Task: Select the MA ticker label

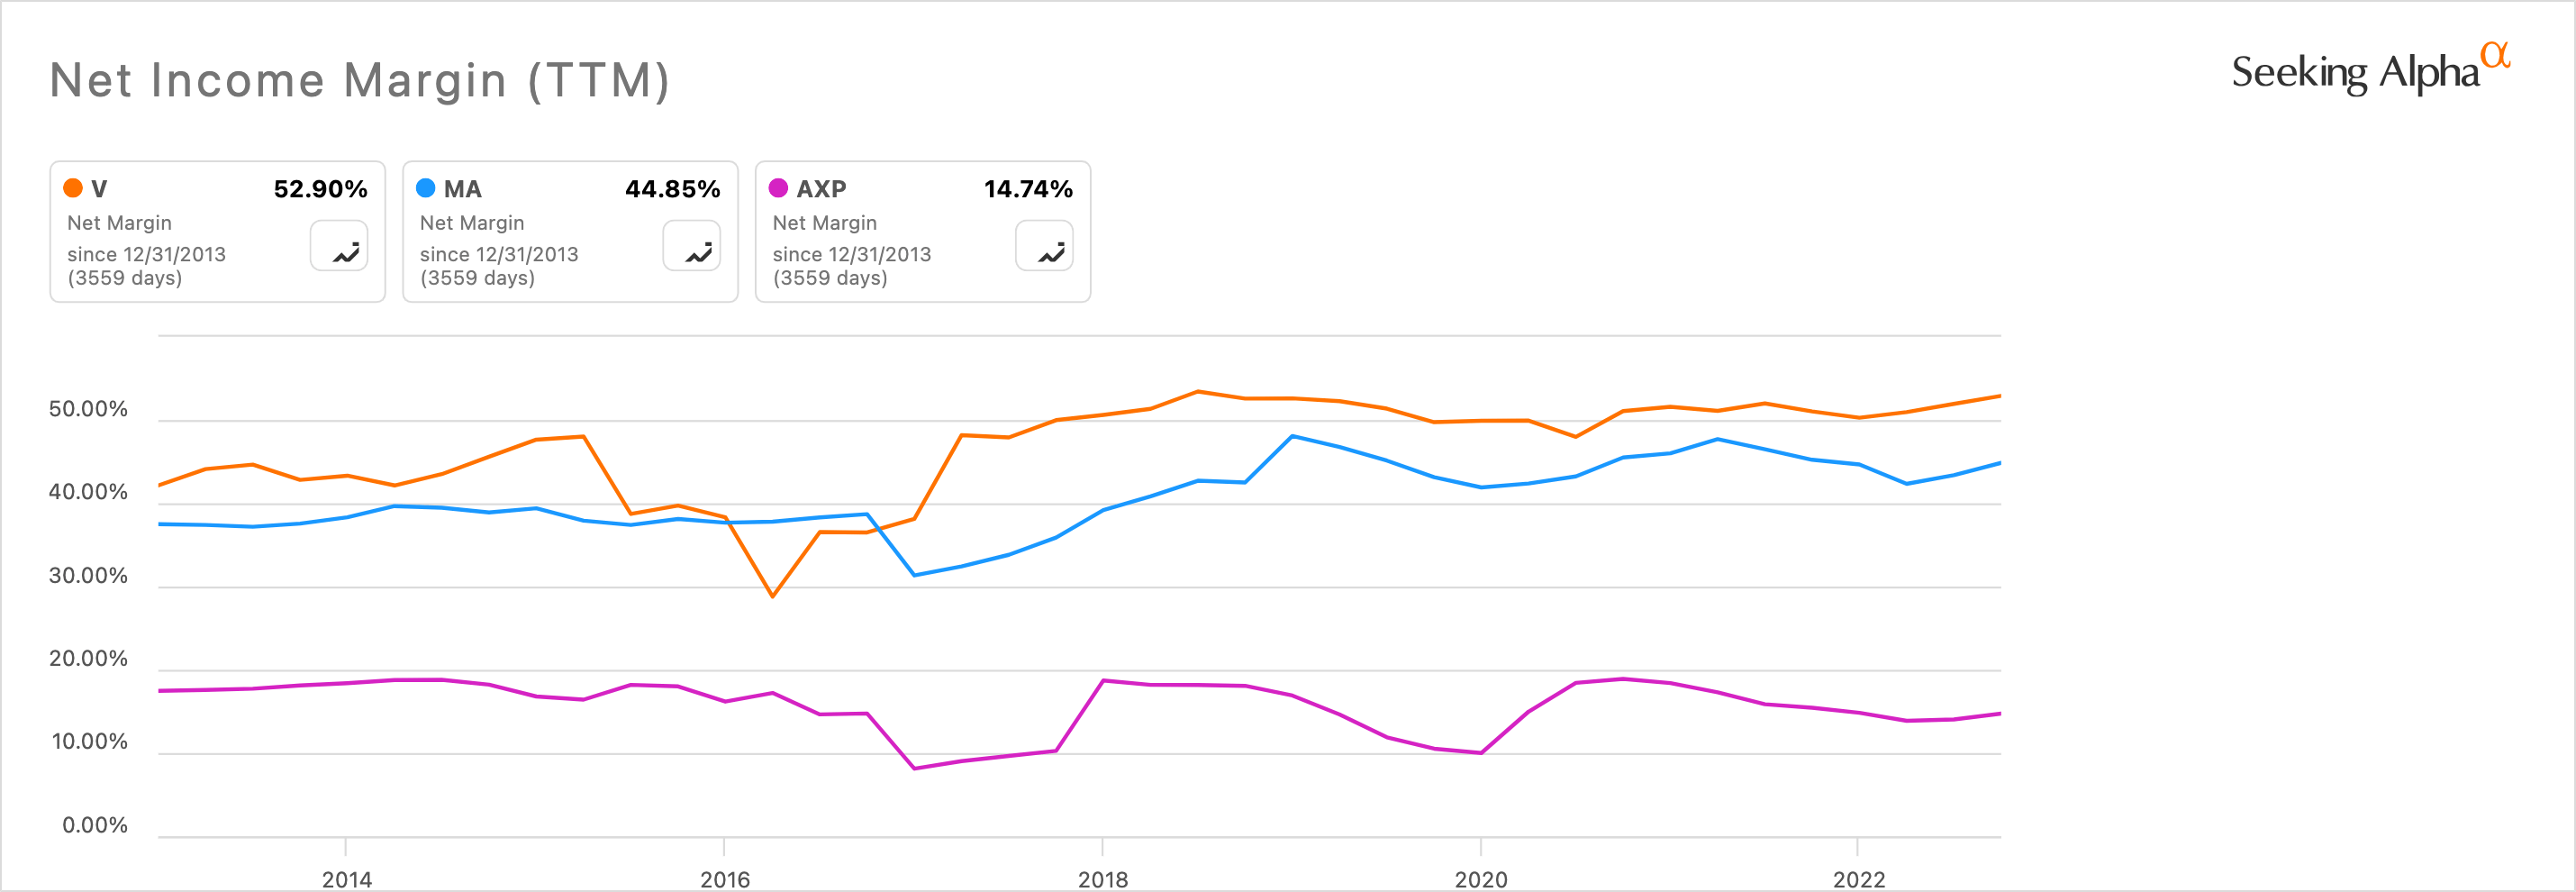Action: tap(463, 189)
